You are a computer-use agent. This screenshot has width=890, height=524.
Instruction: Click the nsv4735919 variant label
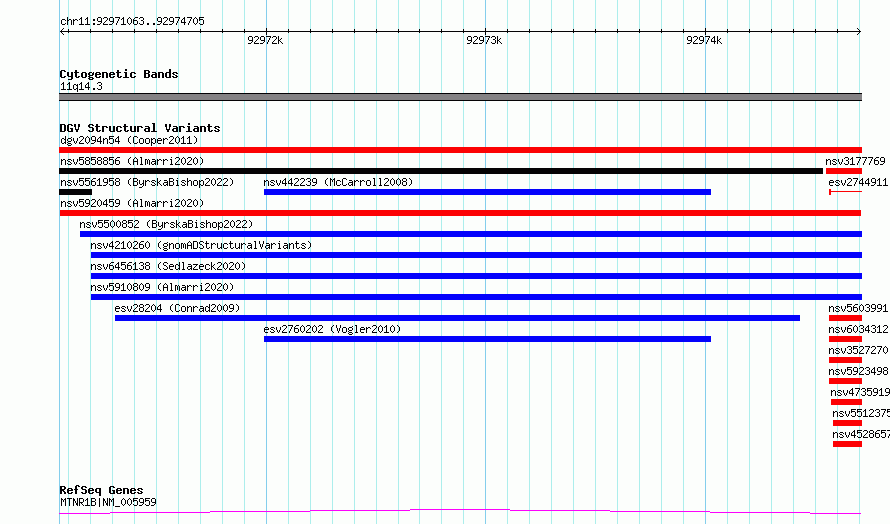click(860, 392)
